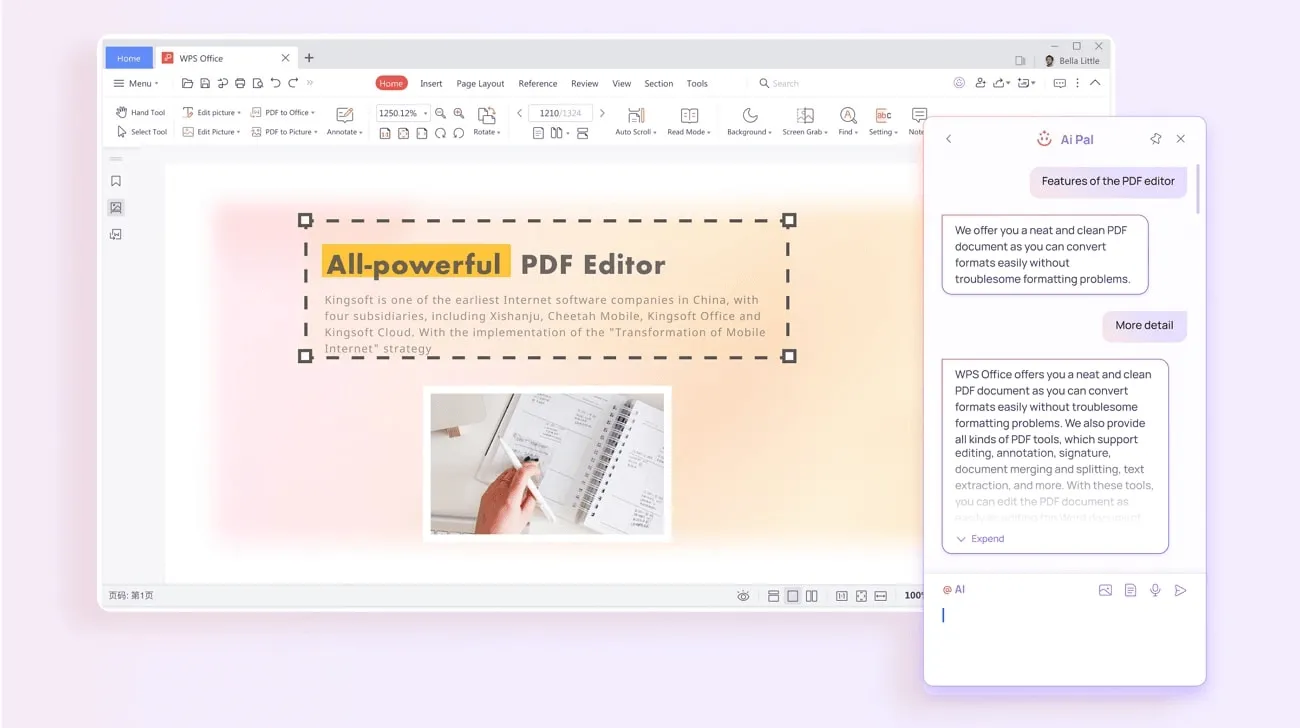Expand the PDF to Office dropdown
Viewport: 1300px width, 728px height.
click(x=283, y=112)
